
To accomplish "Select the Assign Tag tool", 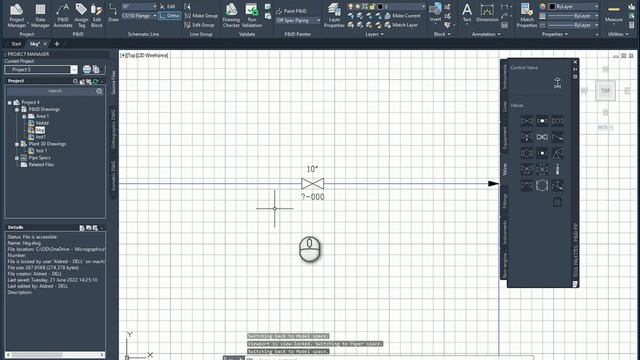I will pos(81,16).
